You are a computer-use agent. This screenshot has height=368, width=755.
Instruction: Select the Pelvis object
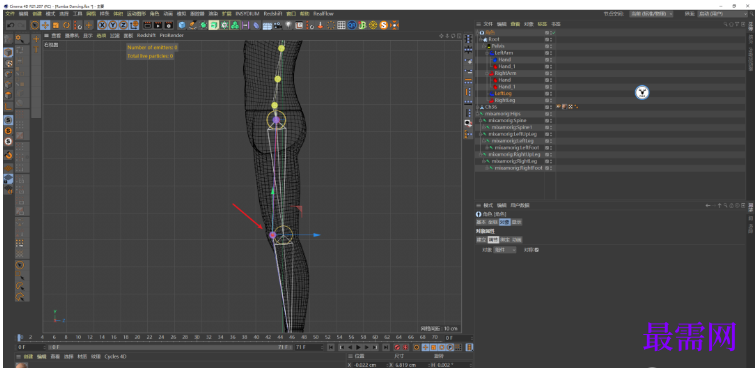point(498,46)
